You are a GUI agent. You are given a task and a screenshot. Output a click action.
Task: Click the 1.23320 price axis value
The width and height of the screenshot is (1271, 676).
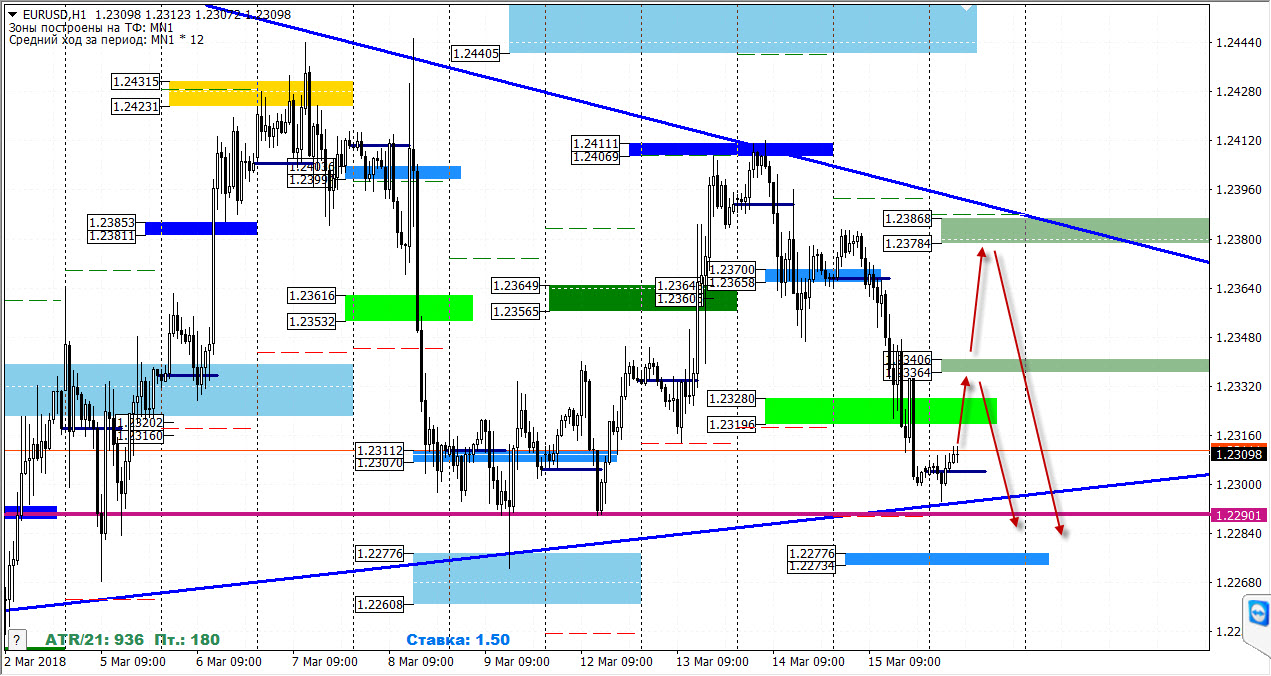tap(1238, 386)
